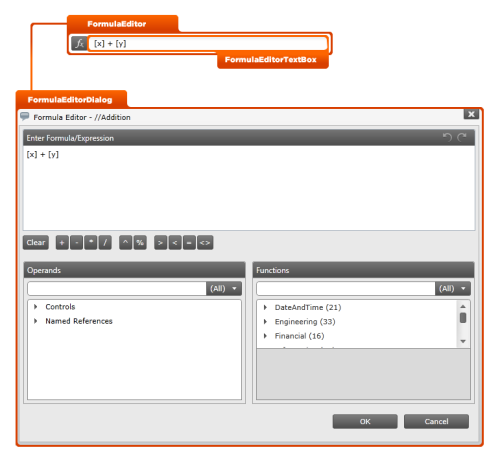Select Financial (16) in the functions list

(x=299, y=336)
